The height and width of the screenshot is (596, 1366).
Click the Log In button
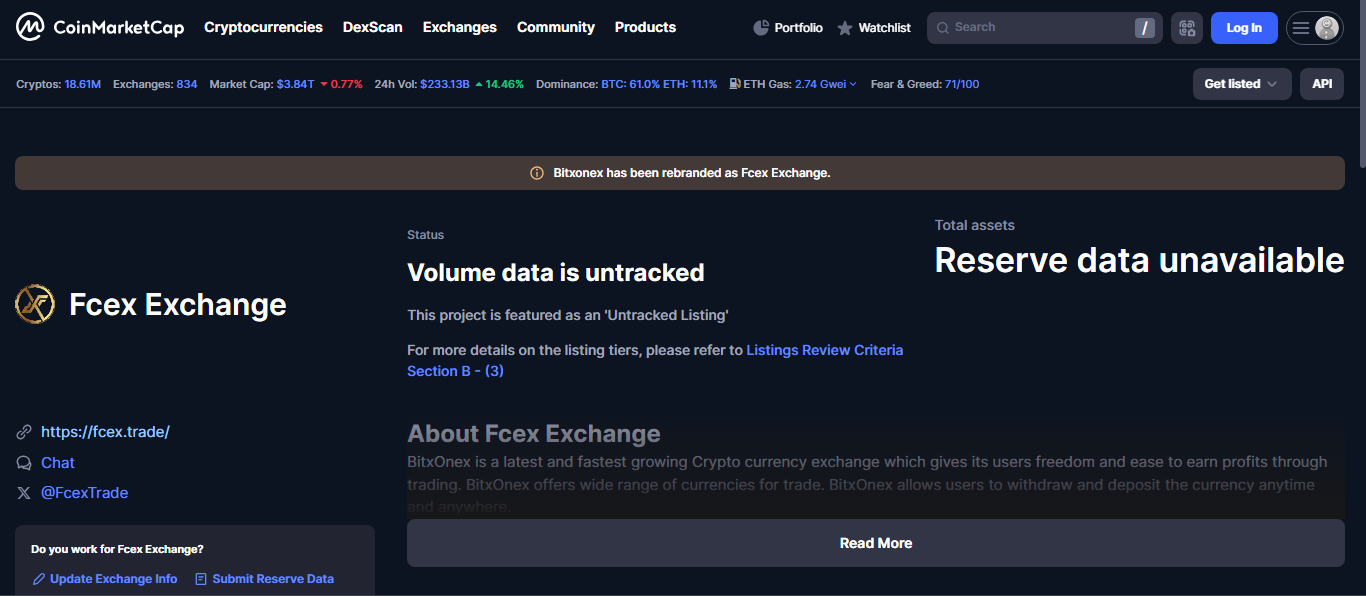[x=1244, y=28]
